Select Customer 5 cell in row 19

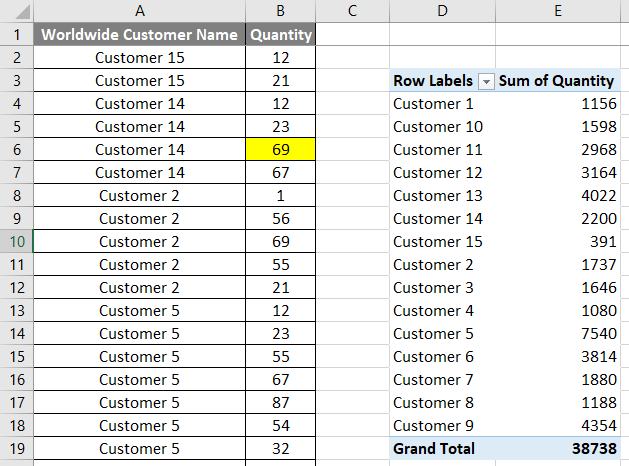140,448
